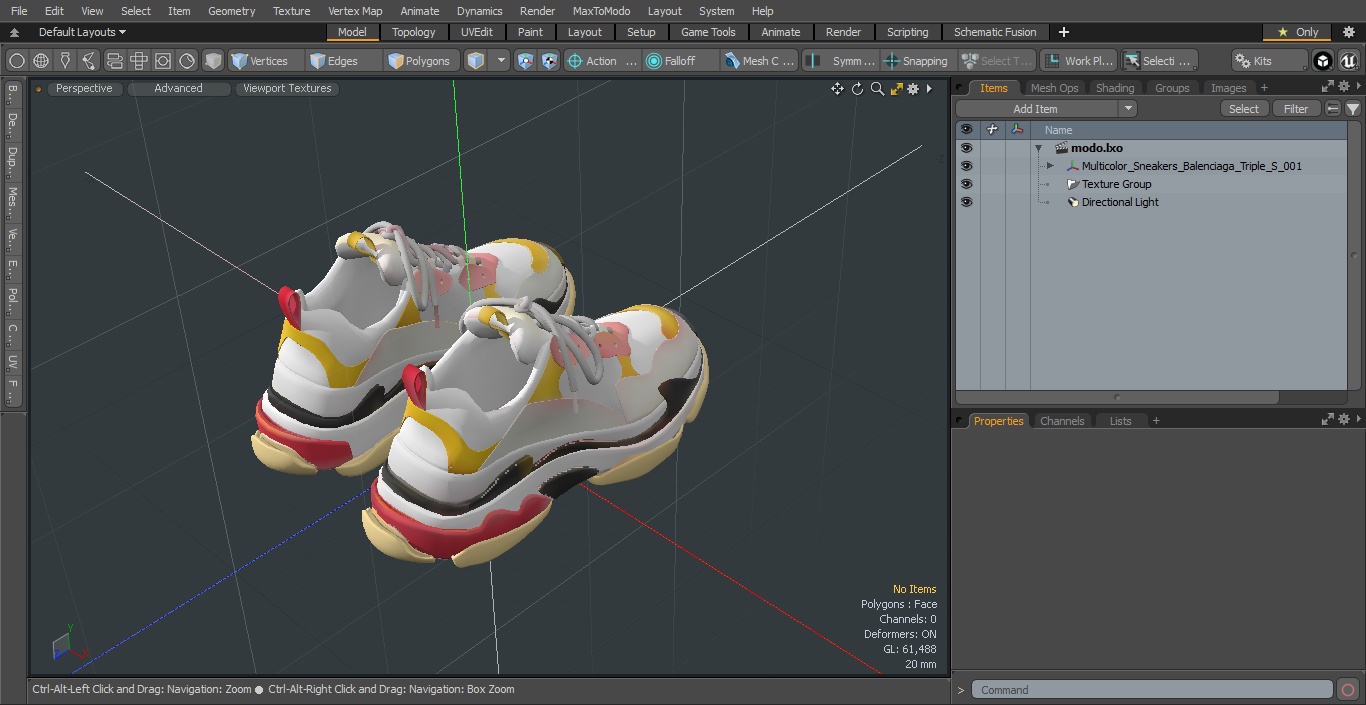Viewport: 1366px width, 705px height.
Task: Click the viewport more arrow
Action: pos(929,89)
